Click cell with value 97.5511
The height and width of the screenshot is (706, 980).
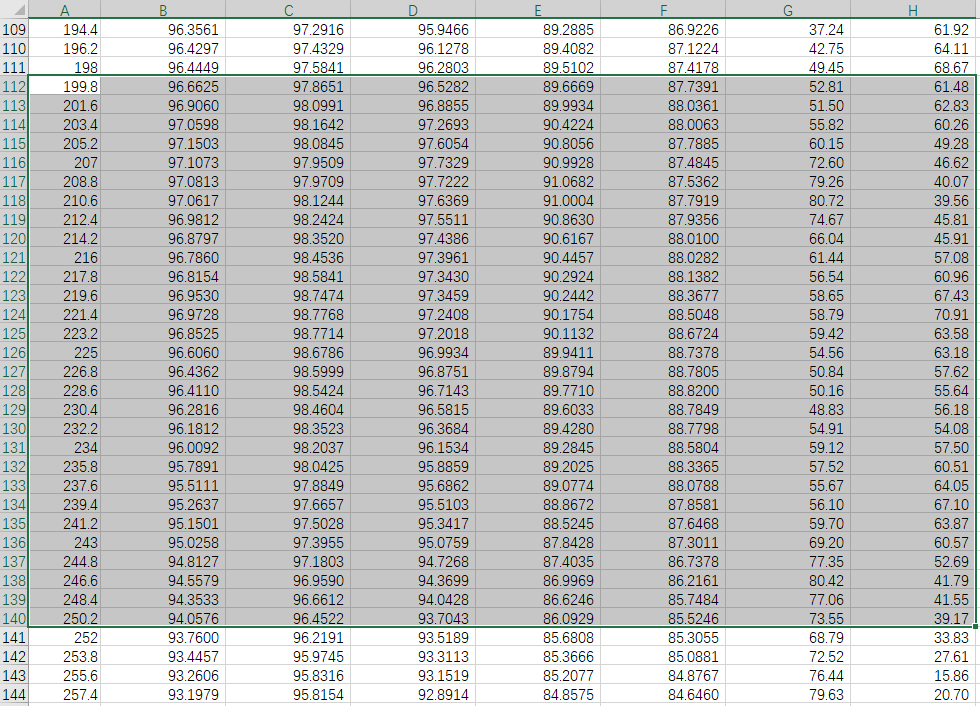pyautogui.click(x=412, y=219)
